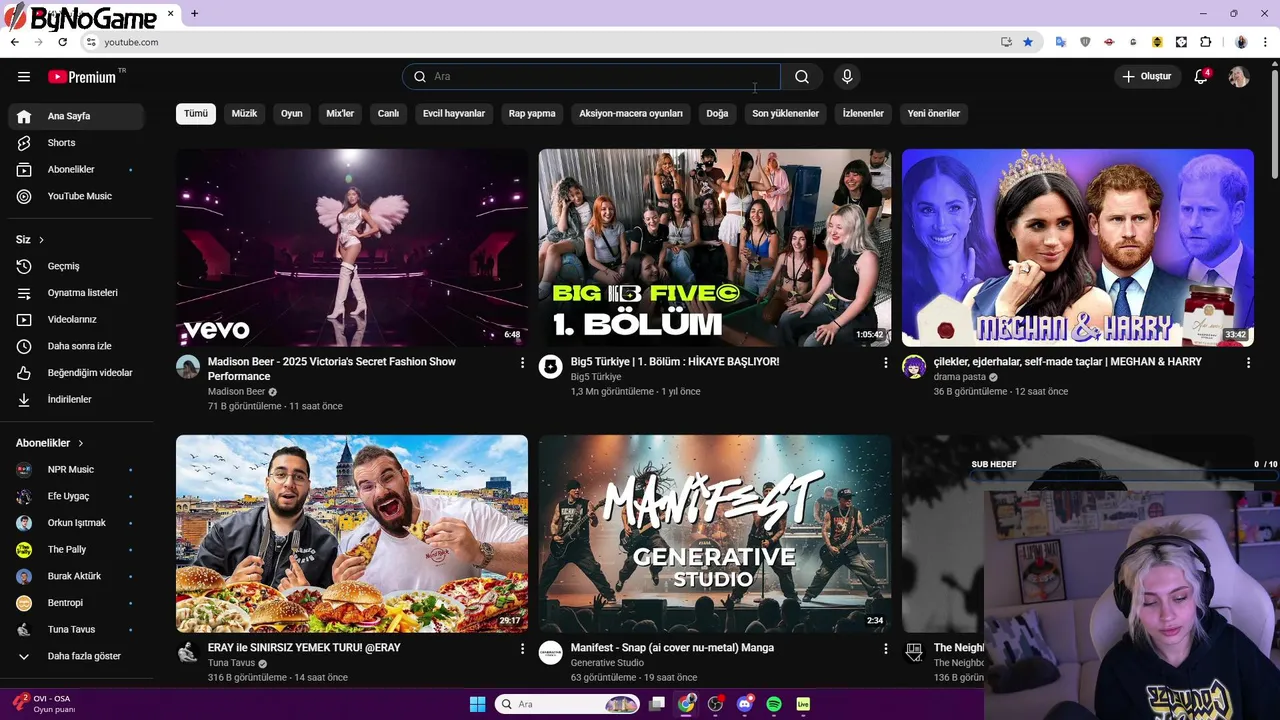Screen dimensions: 1280x720
Task: Click the Google Translate extension icon
Action: click(1061, 42)
